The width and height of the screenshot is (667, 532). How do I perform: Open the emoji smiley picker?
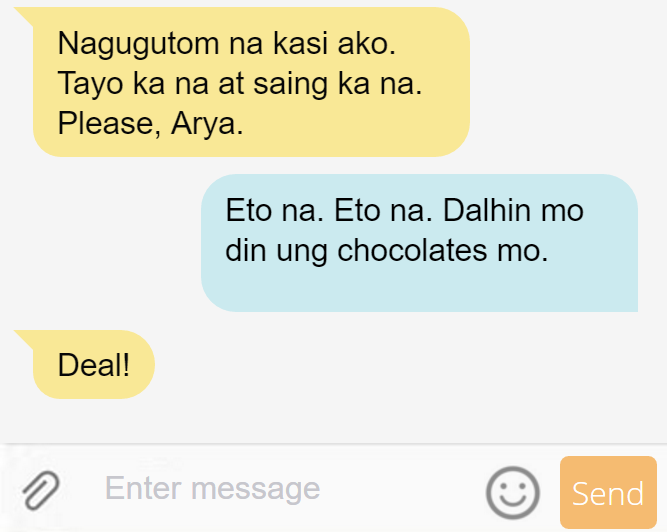click(x=513, y=492)
